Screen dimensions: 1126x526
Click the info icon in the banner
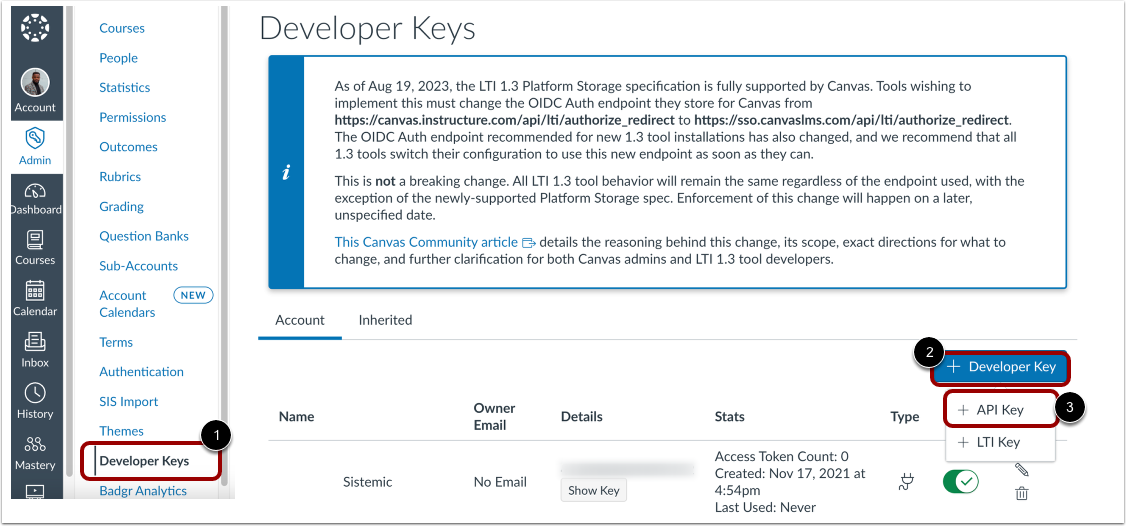pyautogui.click(x=287, y=172)
